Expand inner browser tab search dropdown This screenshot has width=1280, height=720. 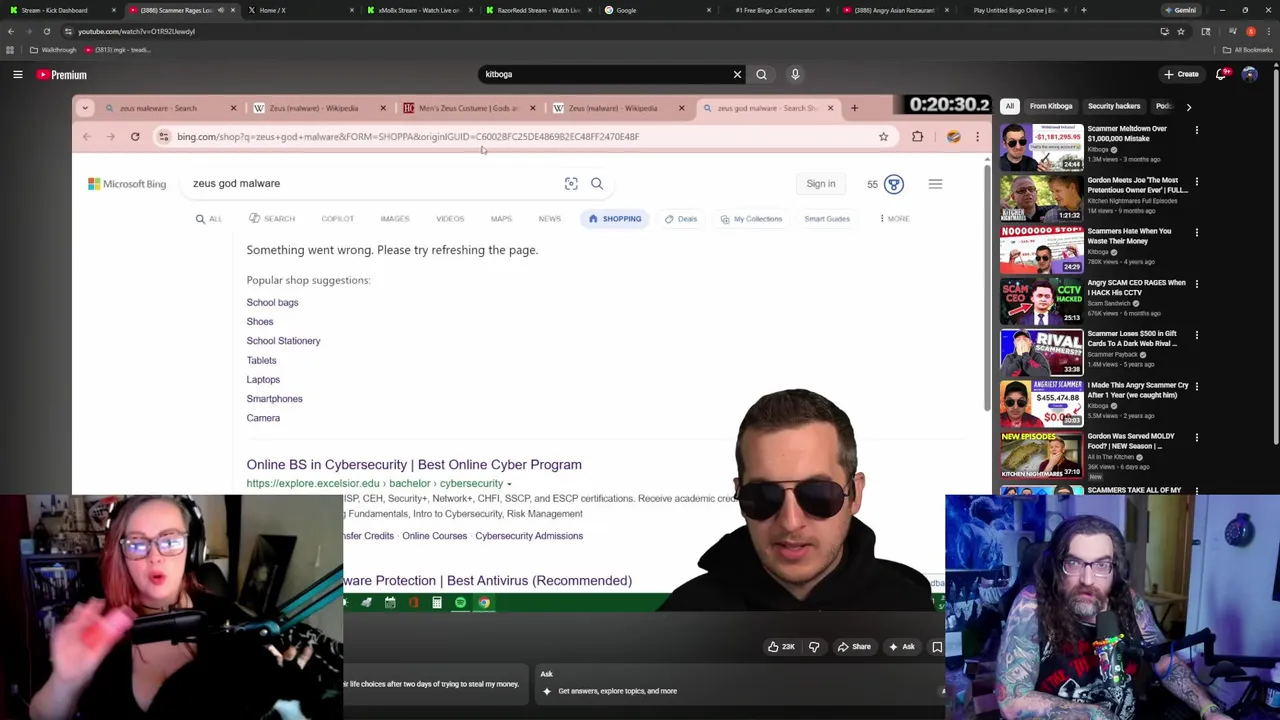85,108
